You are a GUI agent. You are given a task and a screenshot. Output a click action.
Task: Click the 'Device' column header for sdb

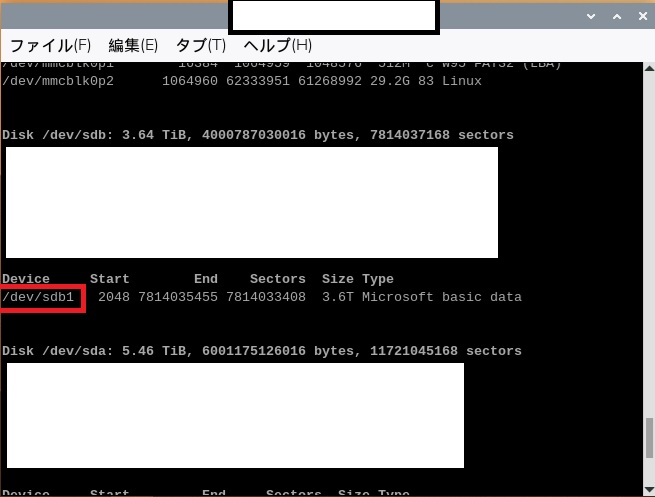tap(26, 279)
